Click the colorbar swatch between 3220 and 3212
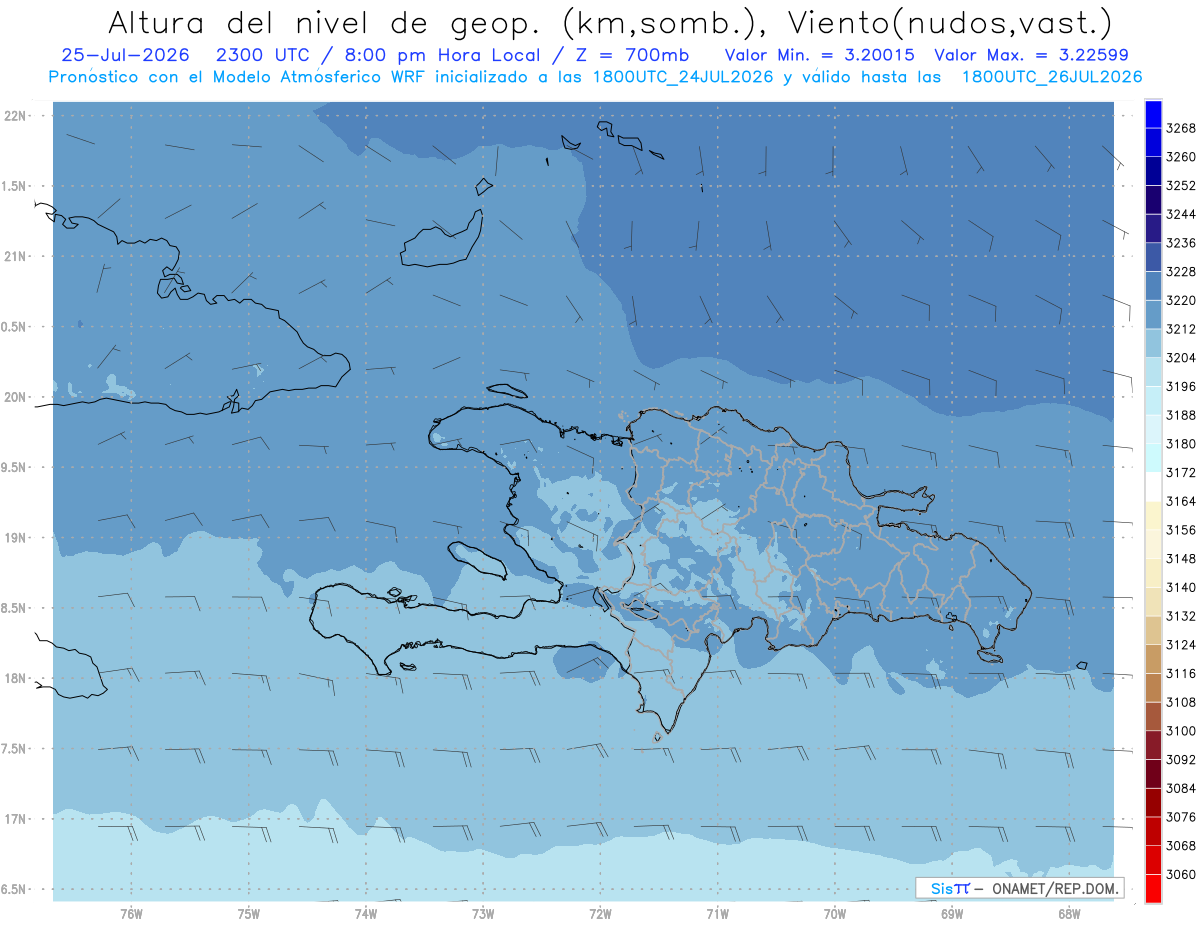The image size is (1200, 927). click(1153, 314)
